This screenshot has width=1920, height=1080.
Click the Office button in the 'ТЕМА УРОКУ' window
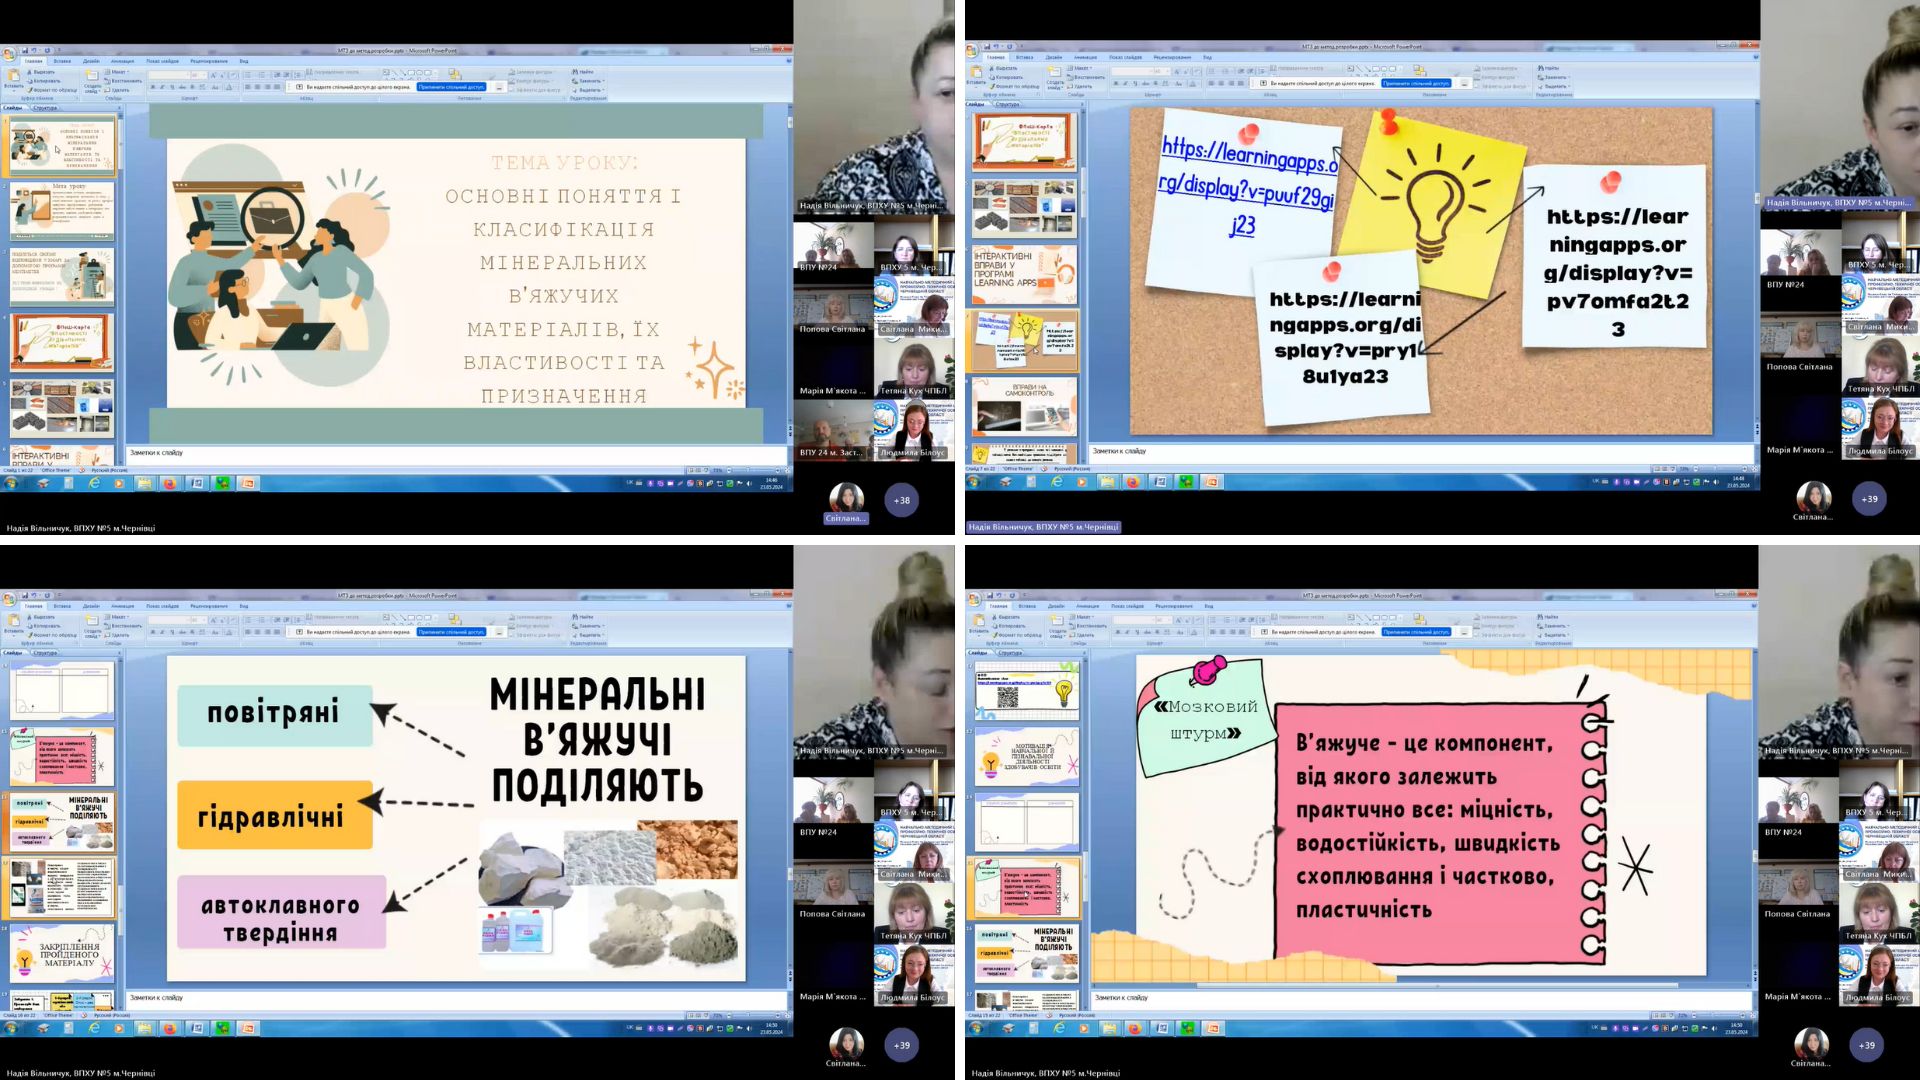tap(9, 55)
